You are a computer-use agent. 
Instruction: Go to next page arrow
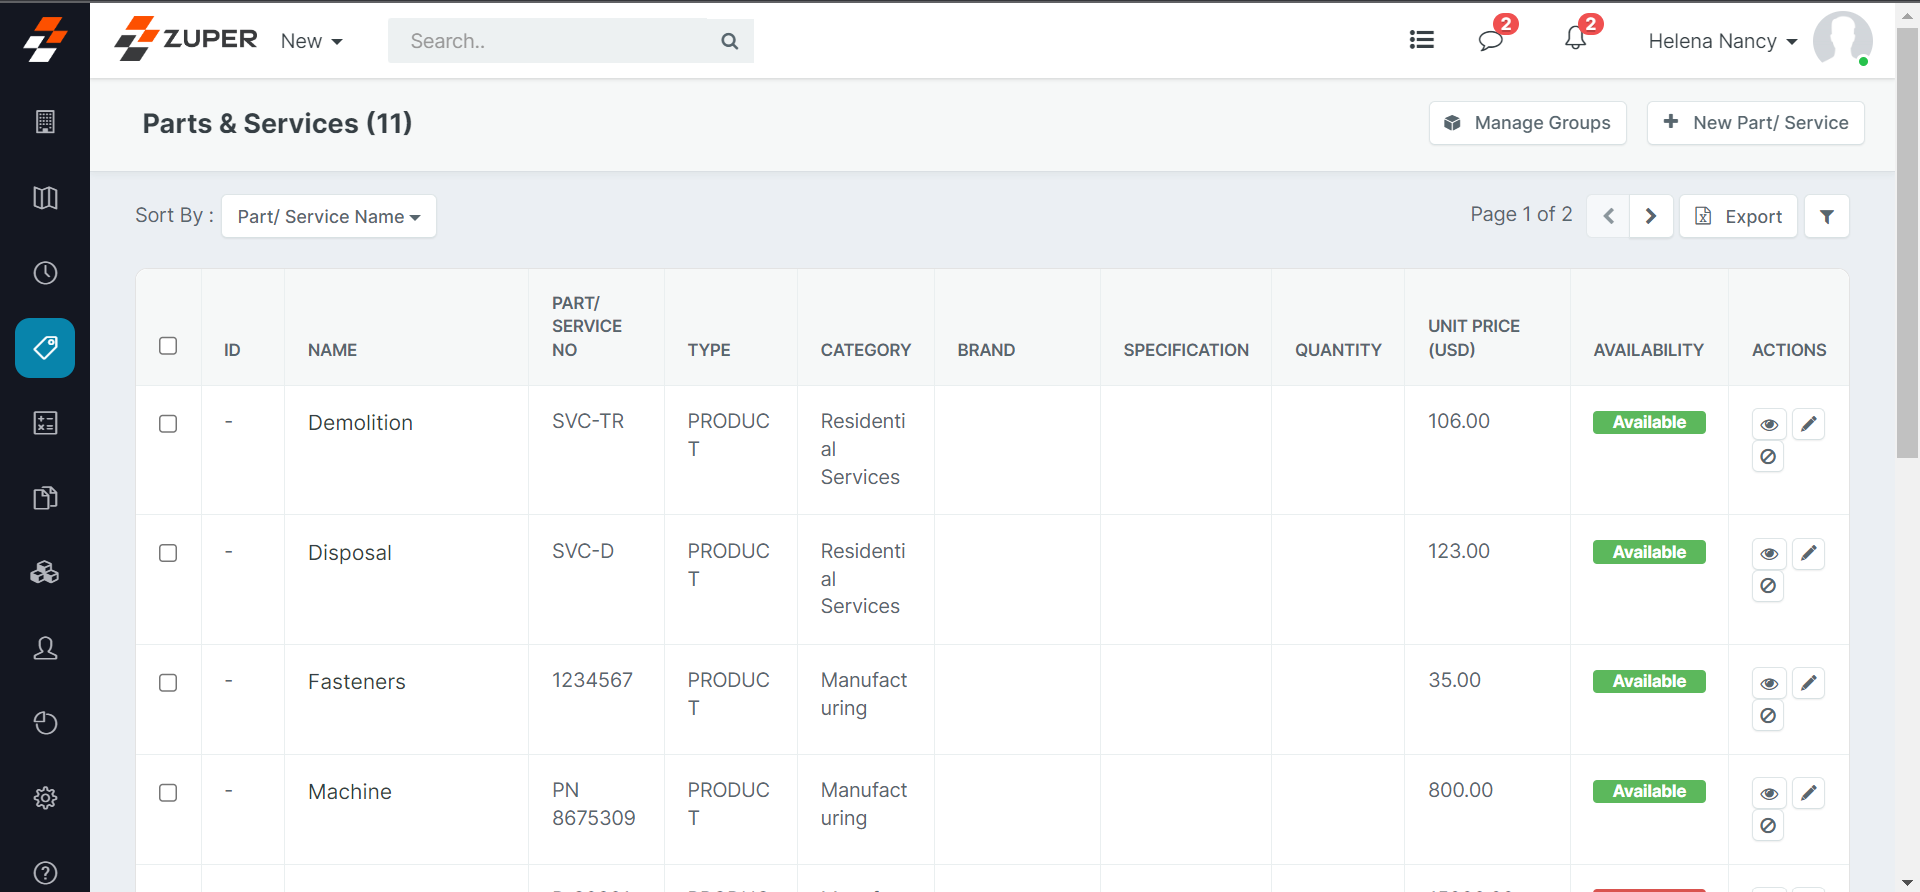(x=1651, y=217)
